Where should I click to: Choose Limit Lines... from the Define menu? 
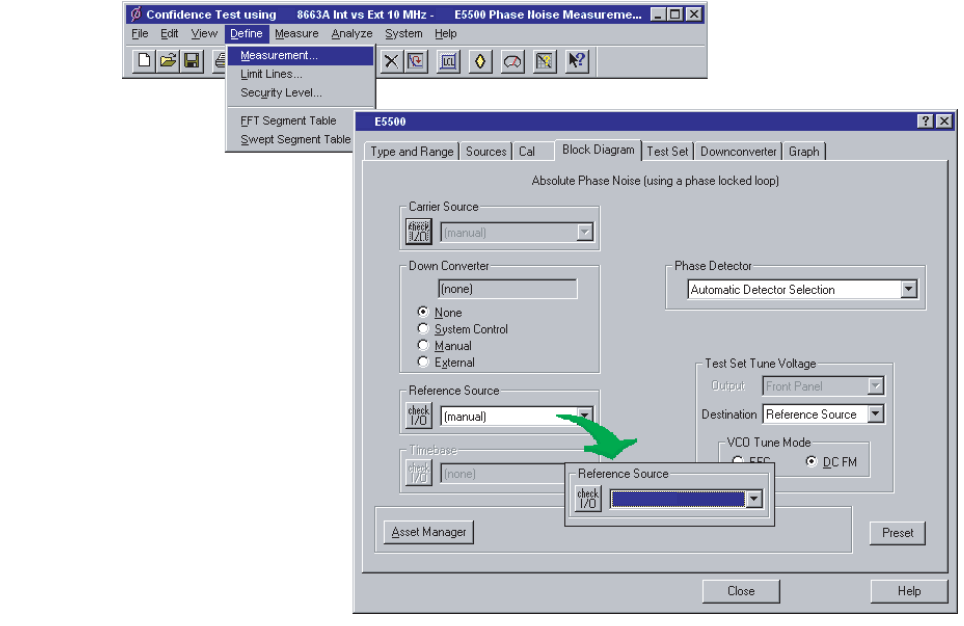tap(301, 74)
